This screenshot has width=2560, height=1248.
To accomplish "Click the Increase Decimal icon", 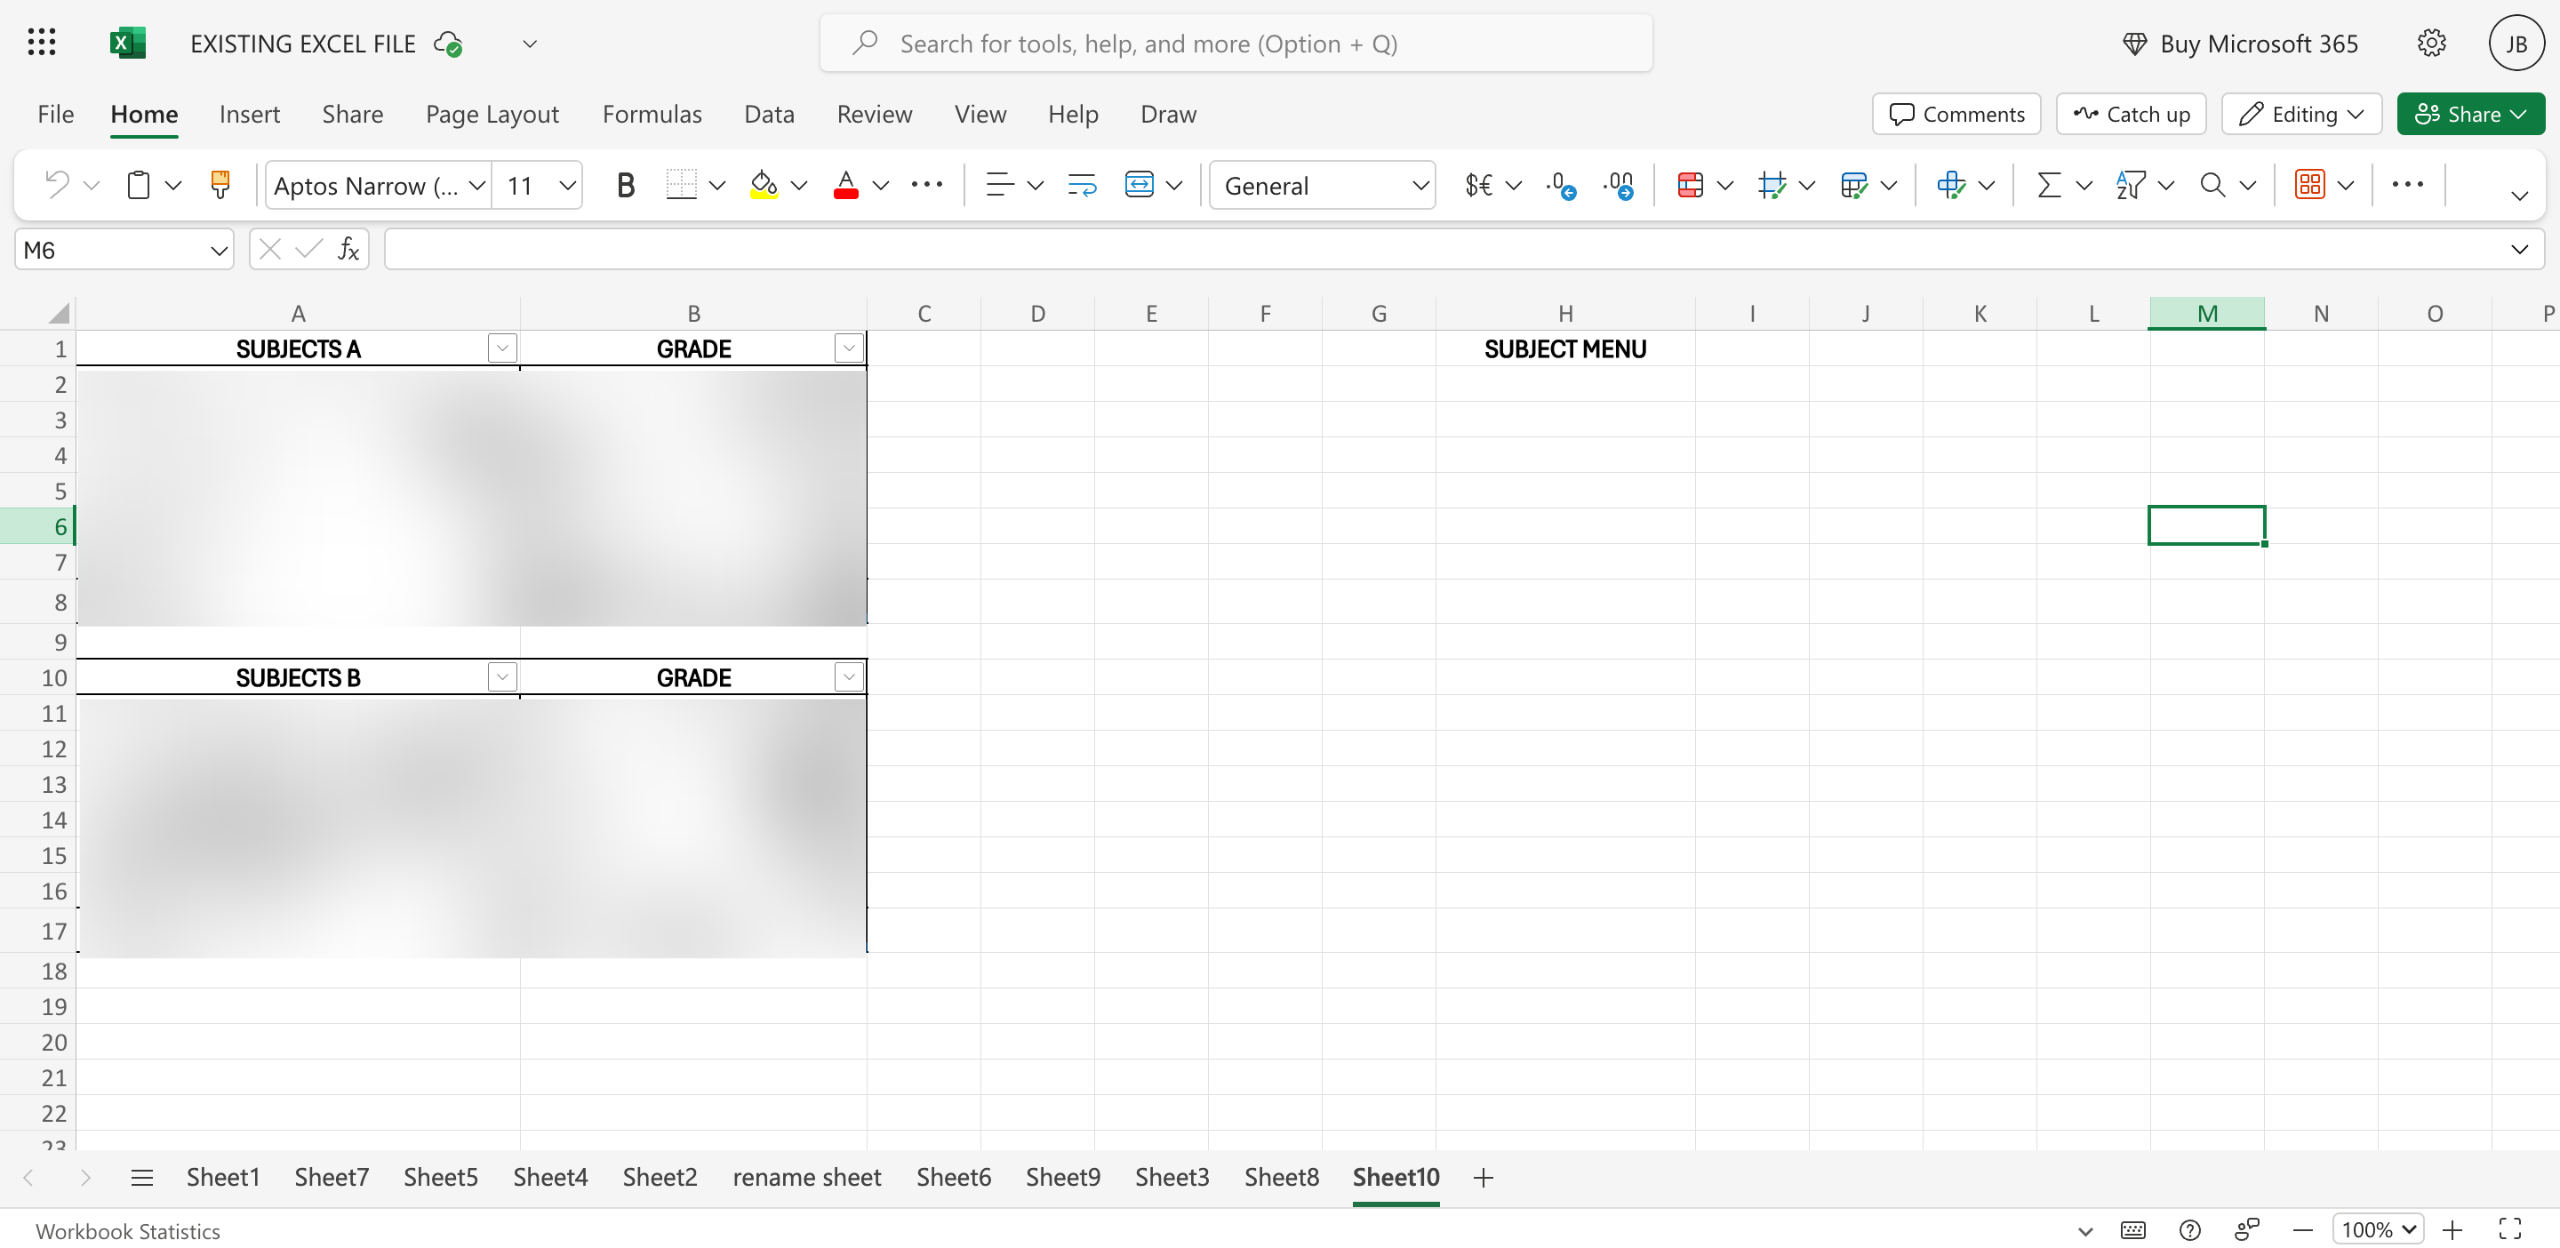I will [1561, 185].
